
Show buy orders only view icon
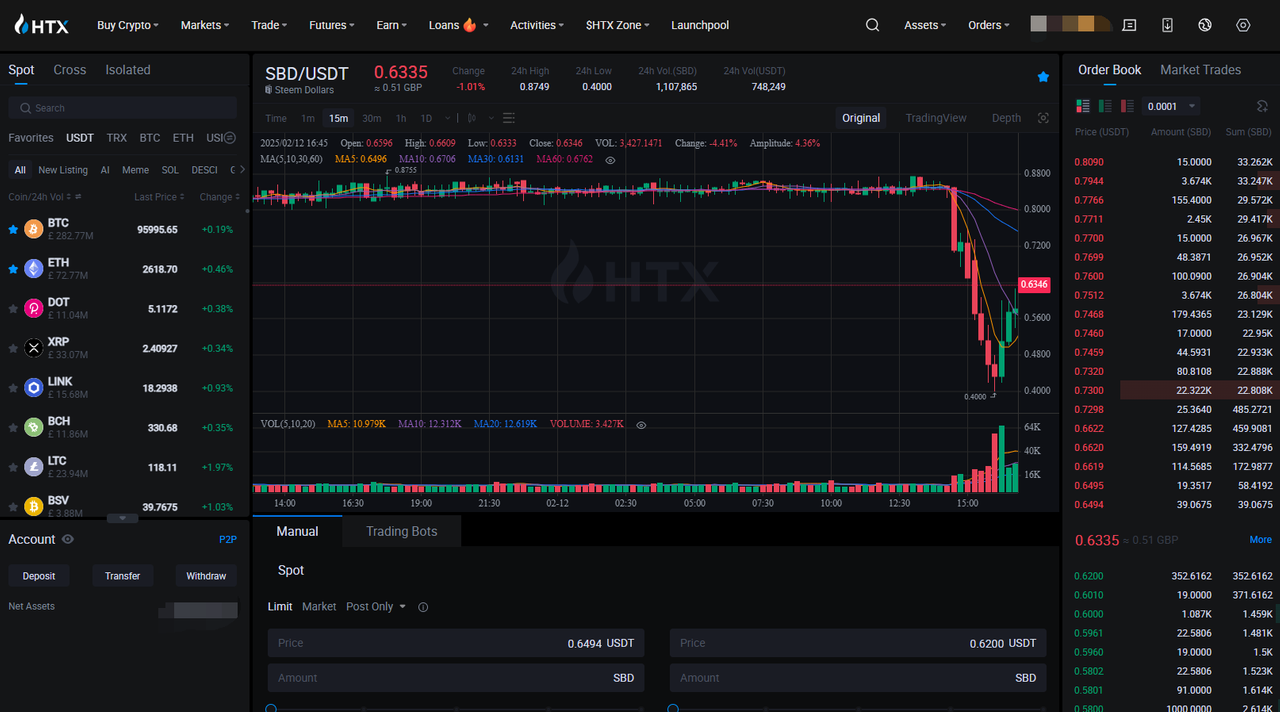[x=1105, y=106]
